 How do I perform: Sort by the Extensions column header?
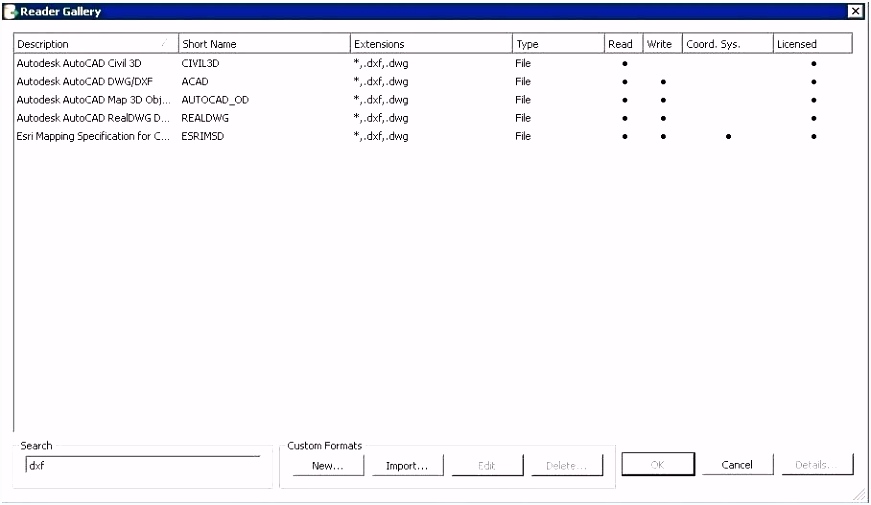tap(431, 44)
